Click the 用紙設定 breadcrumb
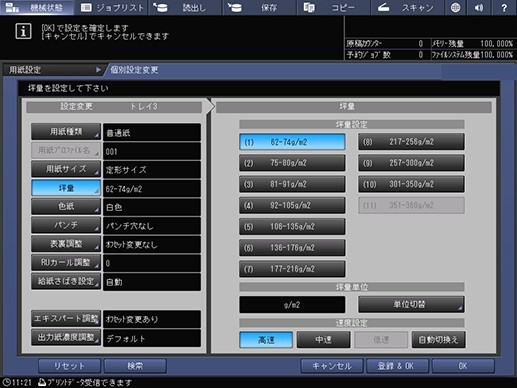The height and width of the screenshot is (388, 517). 53,70
